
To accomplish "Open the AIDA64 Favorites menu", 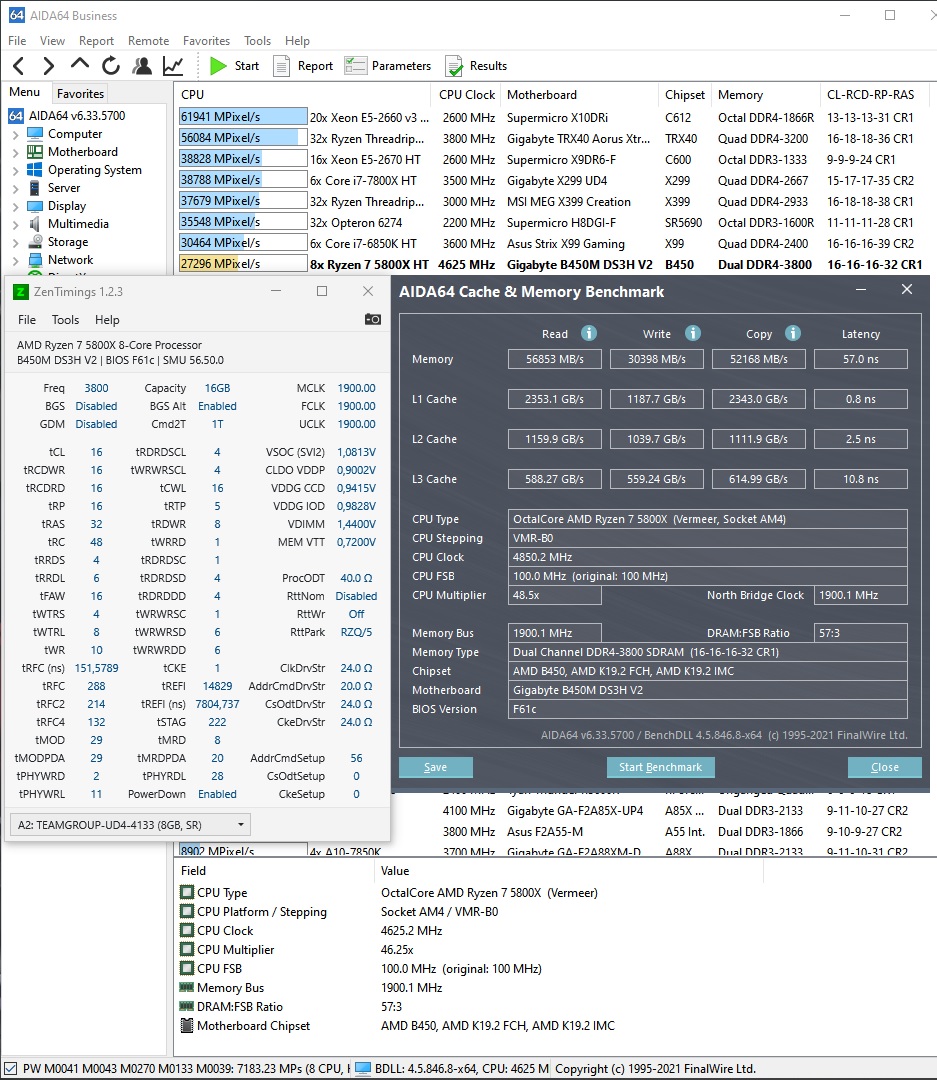I will click(206, 41).
